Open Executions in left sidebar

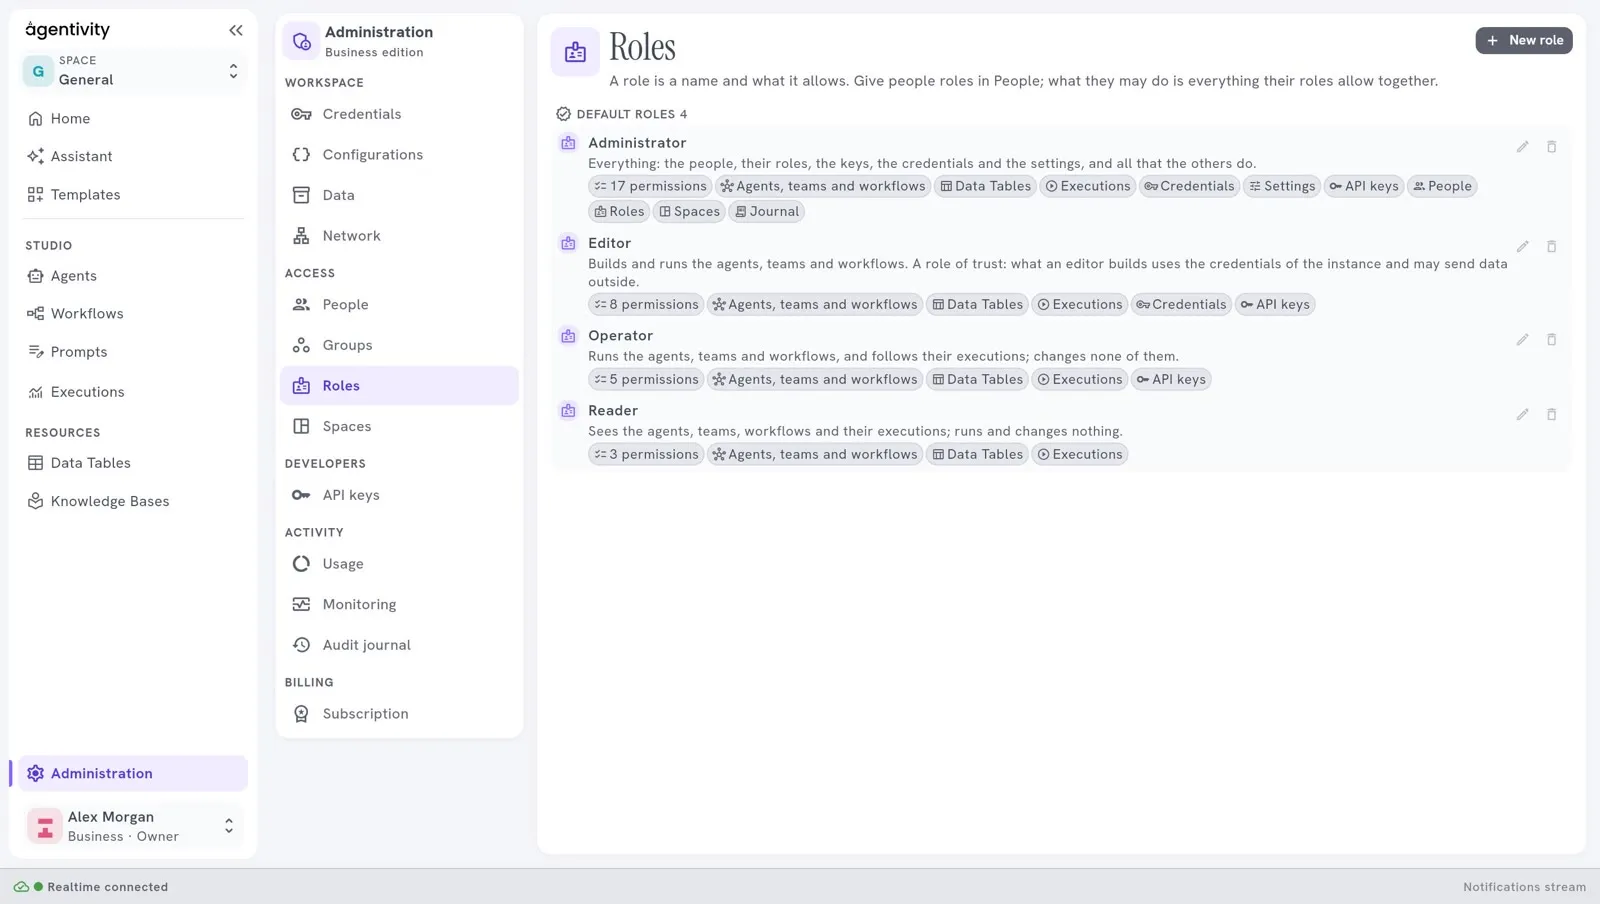[x=133, y=392]
